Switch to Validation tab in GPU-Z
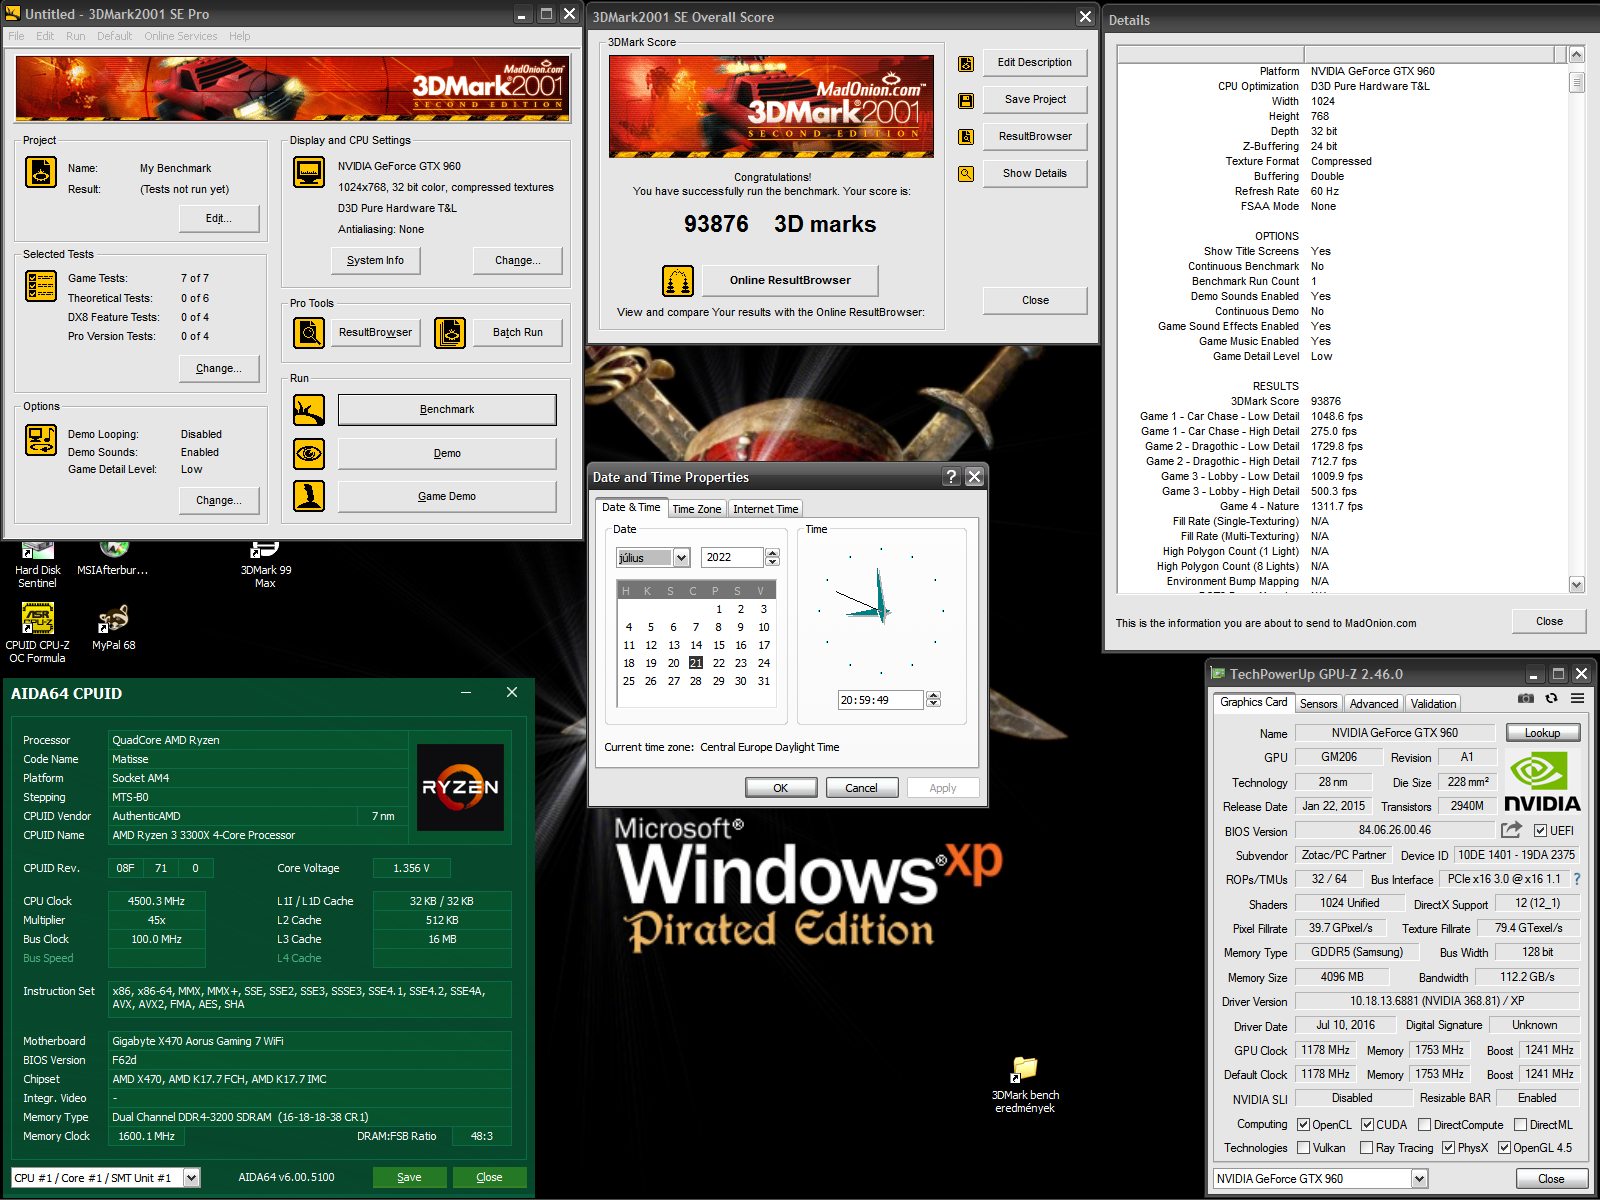The image size is (1600, 1200). click(x=1433, y=704)
